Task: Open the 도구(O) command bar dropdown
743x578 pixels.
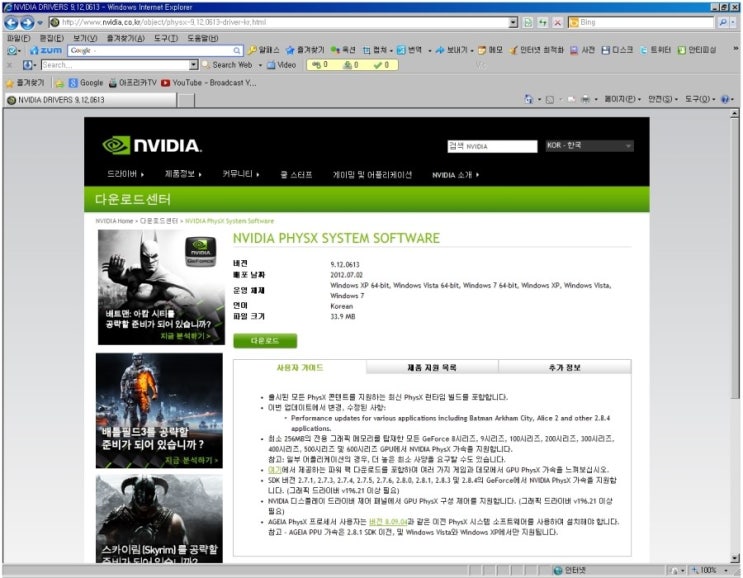Action: pos(700,99)
